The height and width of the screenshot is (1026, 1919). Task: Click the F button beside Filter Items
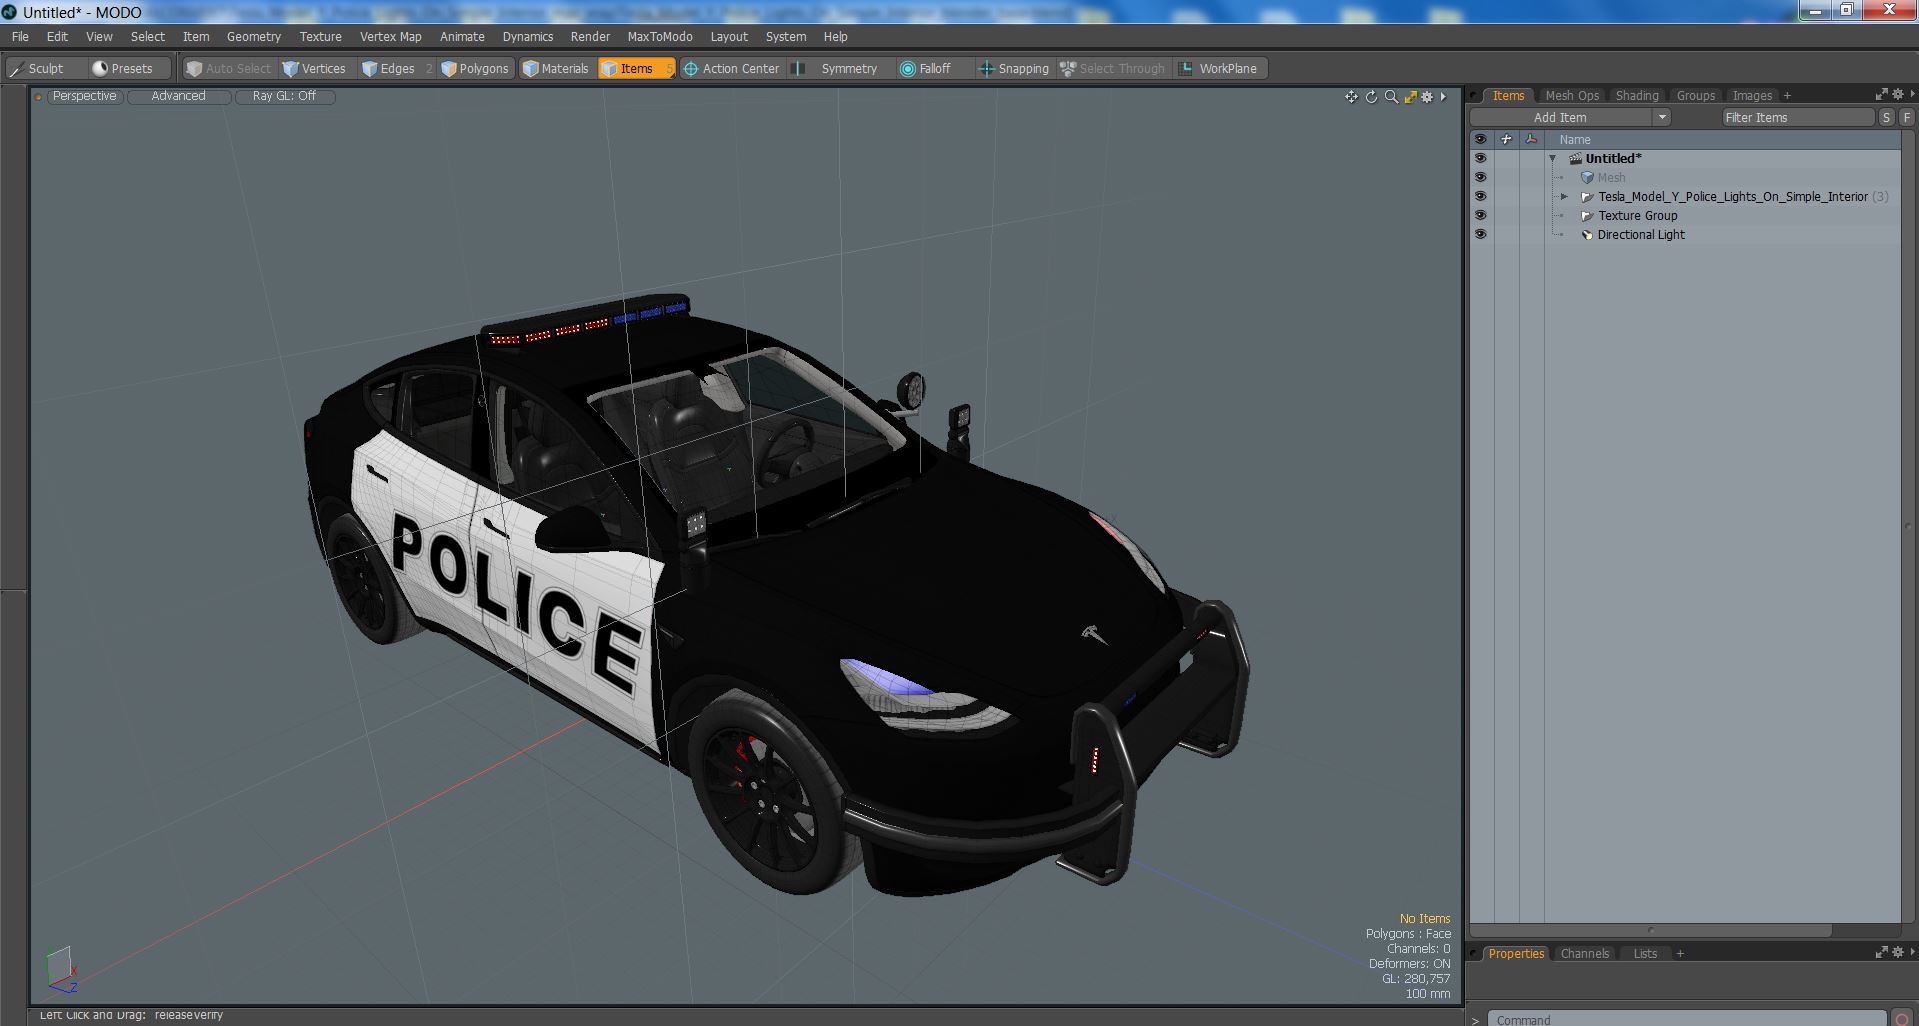(x=1907, y=117)
